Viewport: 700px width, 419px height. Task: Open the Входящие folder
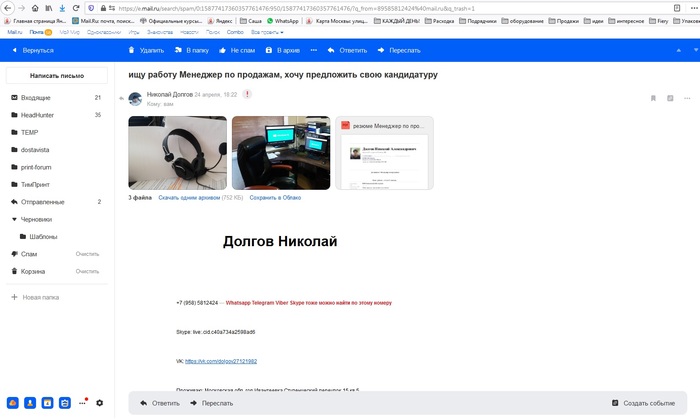[57, 97]
